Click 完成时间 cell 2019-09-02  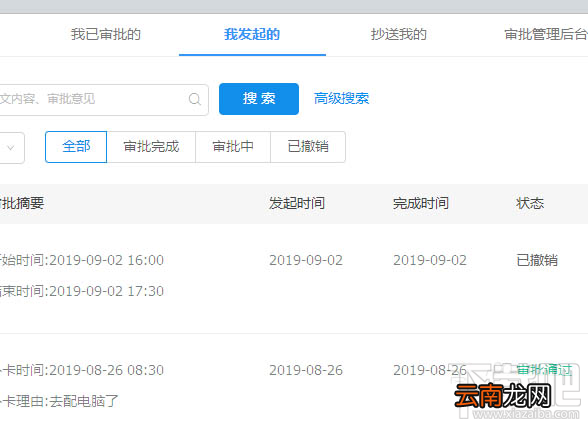pyautogui.click(x=430, y=260)
